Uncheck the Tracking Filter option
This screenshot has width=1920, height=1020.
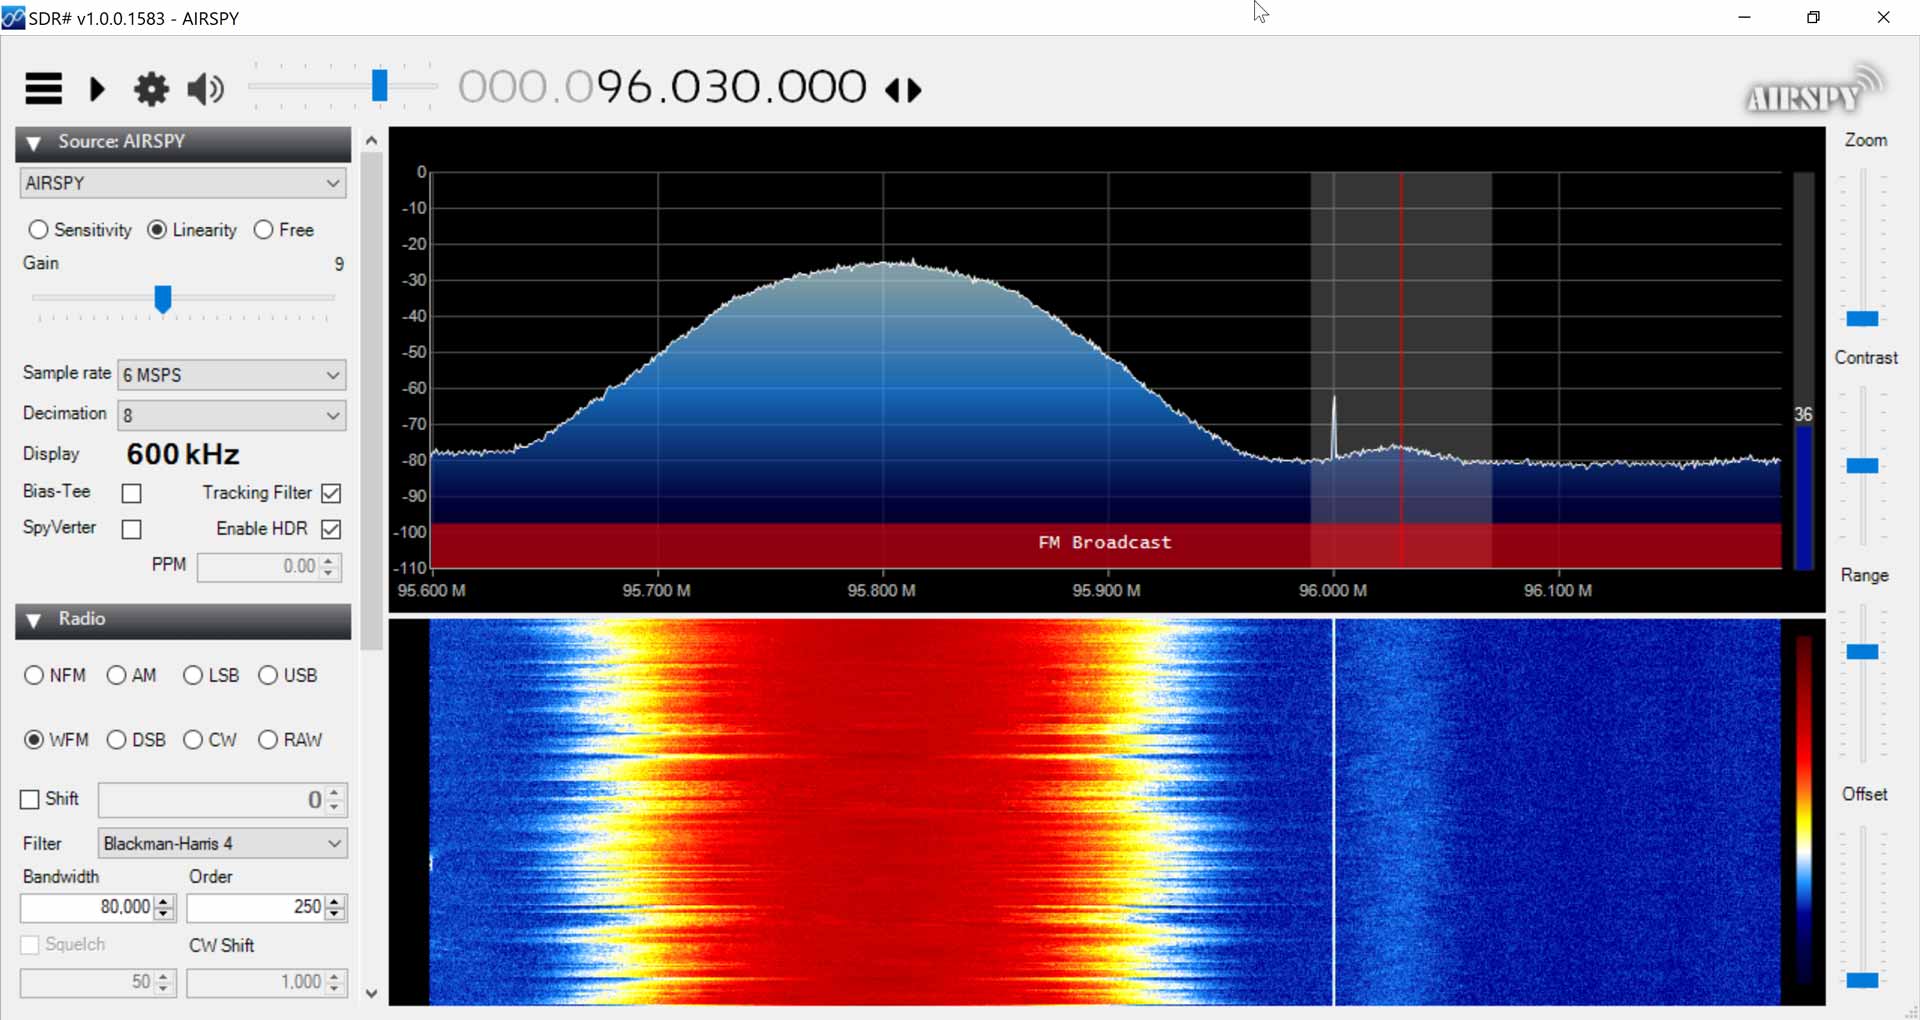[x=331, y=492]
